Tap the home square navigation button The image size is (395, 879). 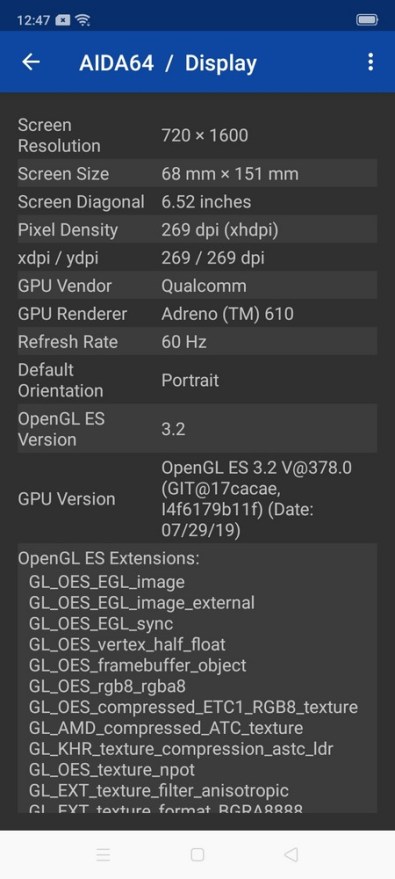[x=197, y=854]
